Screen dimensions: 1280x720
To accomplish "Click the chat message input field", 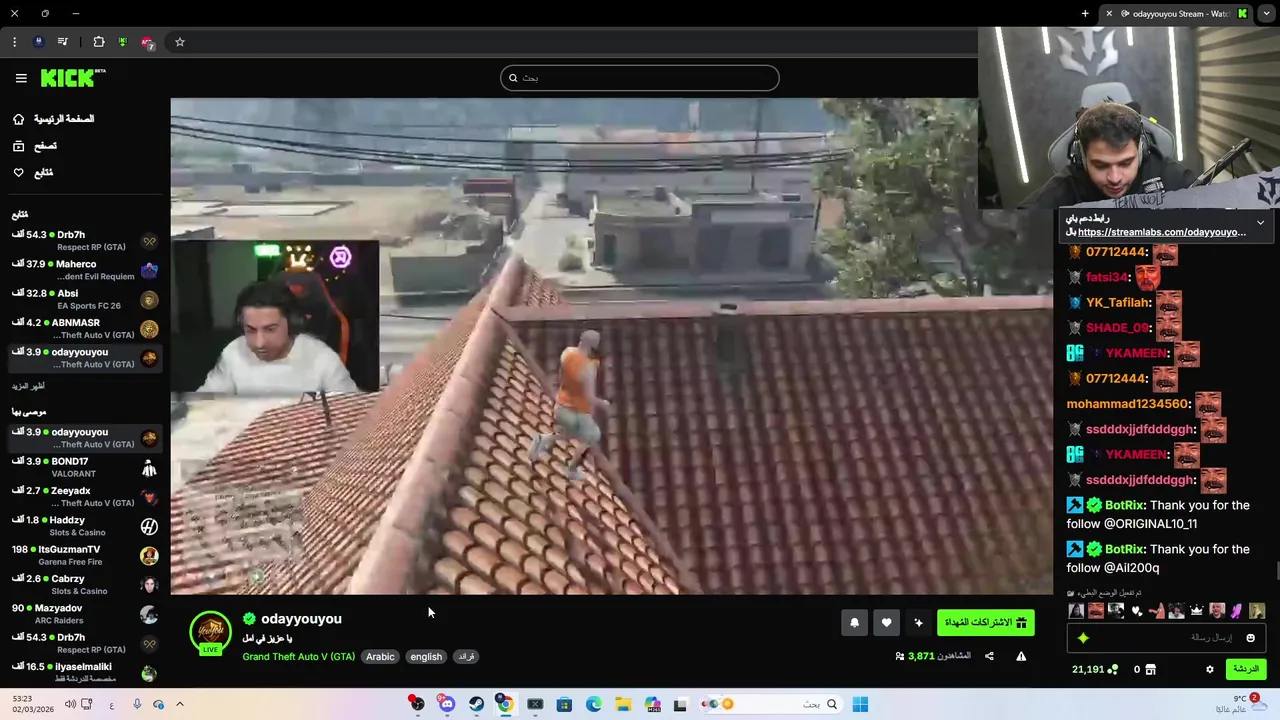I will (x=1166, y=637).
